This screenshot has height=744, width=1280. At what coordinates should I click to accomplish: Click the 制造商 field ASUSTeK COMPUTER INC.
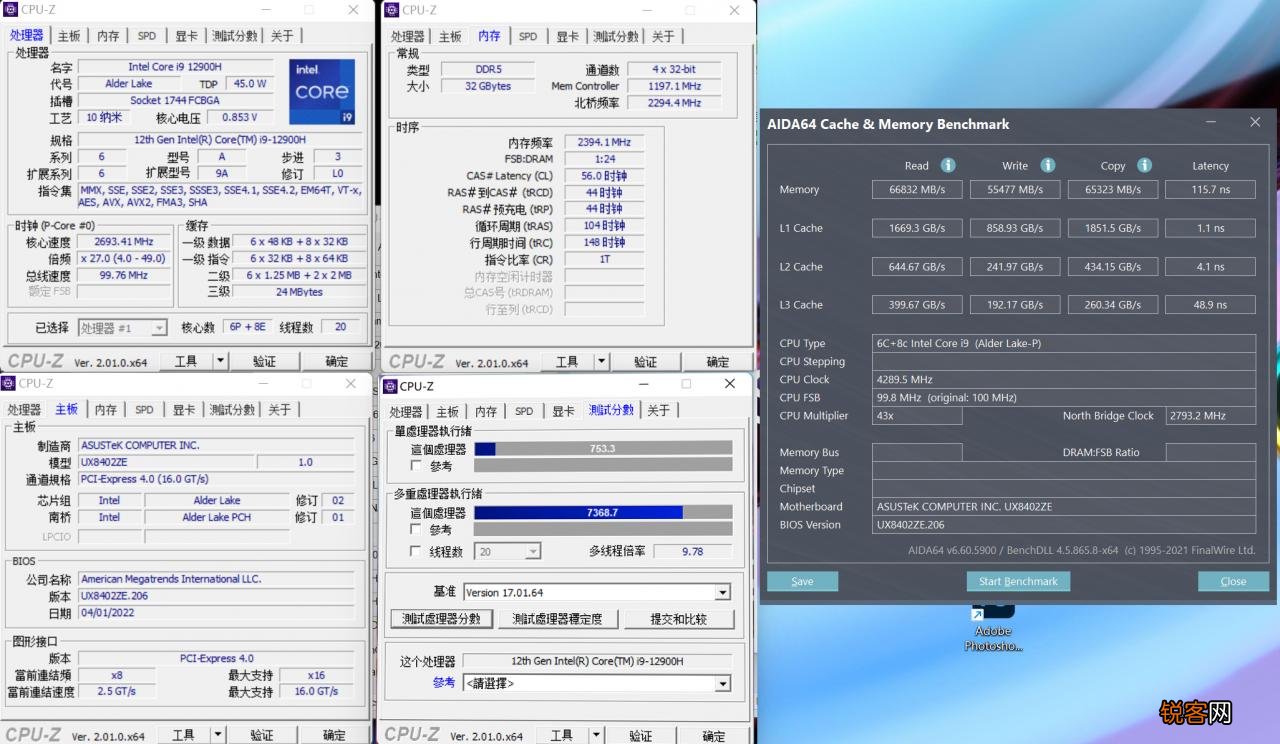[x=217, y=446]
